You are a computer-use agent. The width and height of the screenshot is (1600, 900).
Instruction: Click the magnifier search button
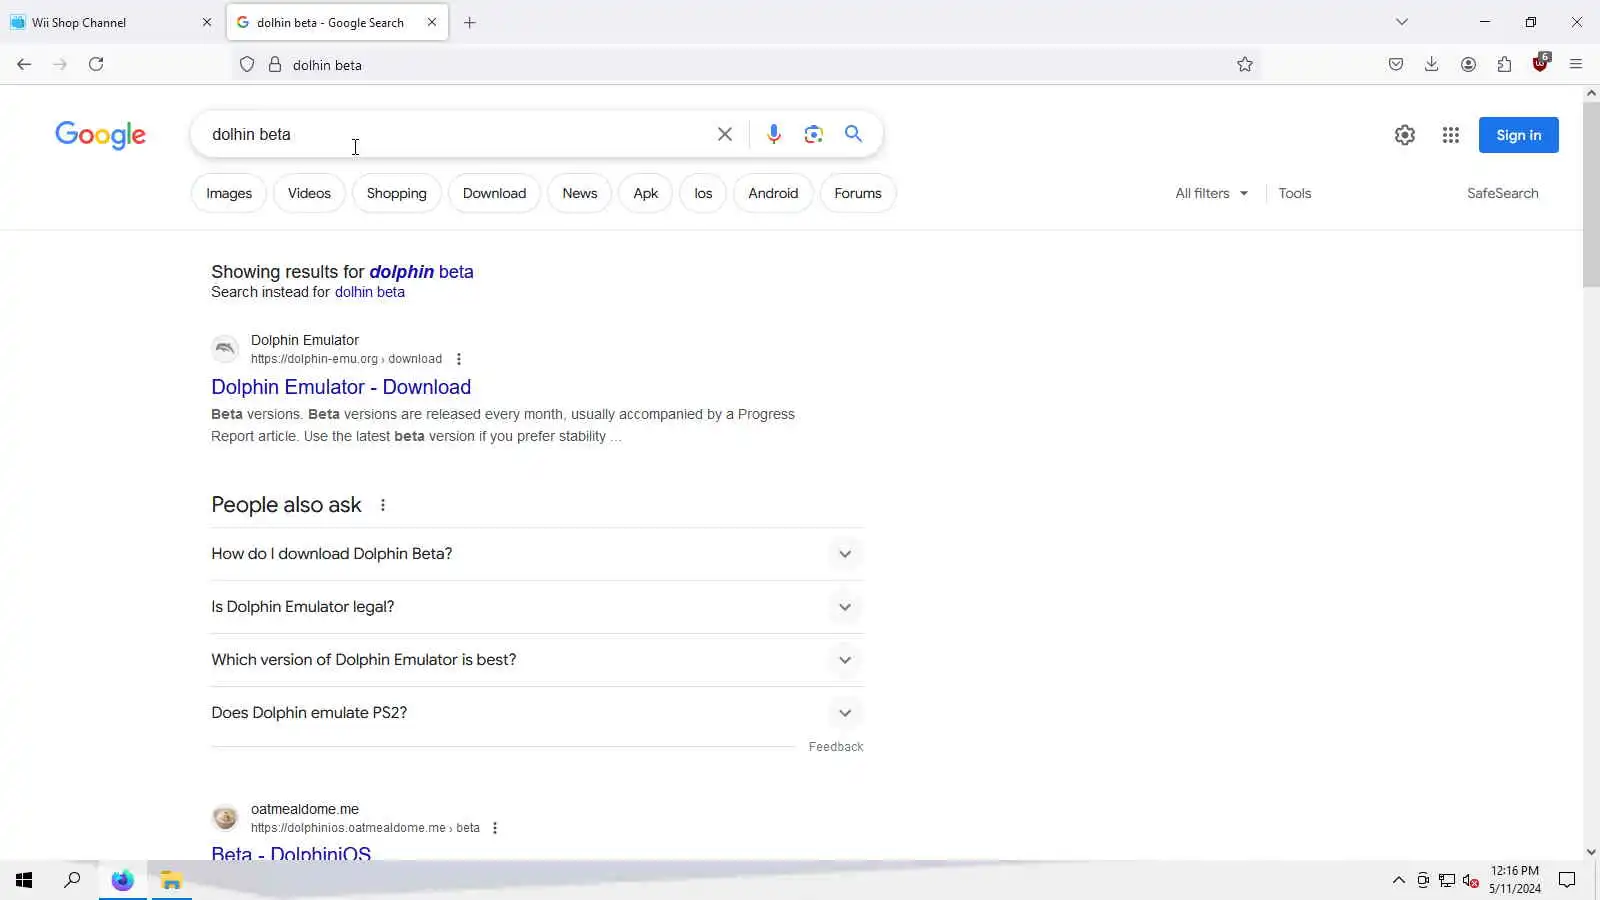[853, 133]
